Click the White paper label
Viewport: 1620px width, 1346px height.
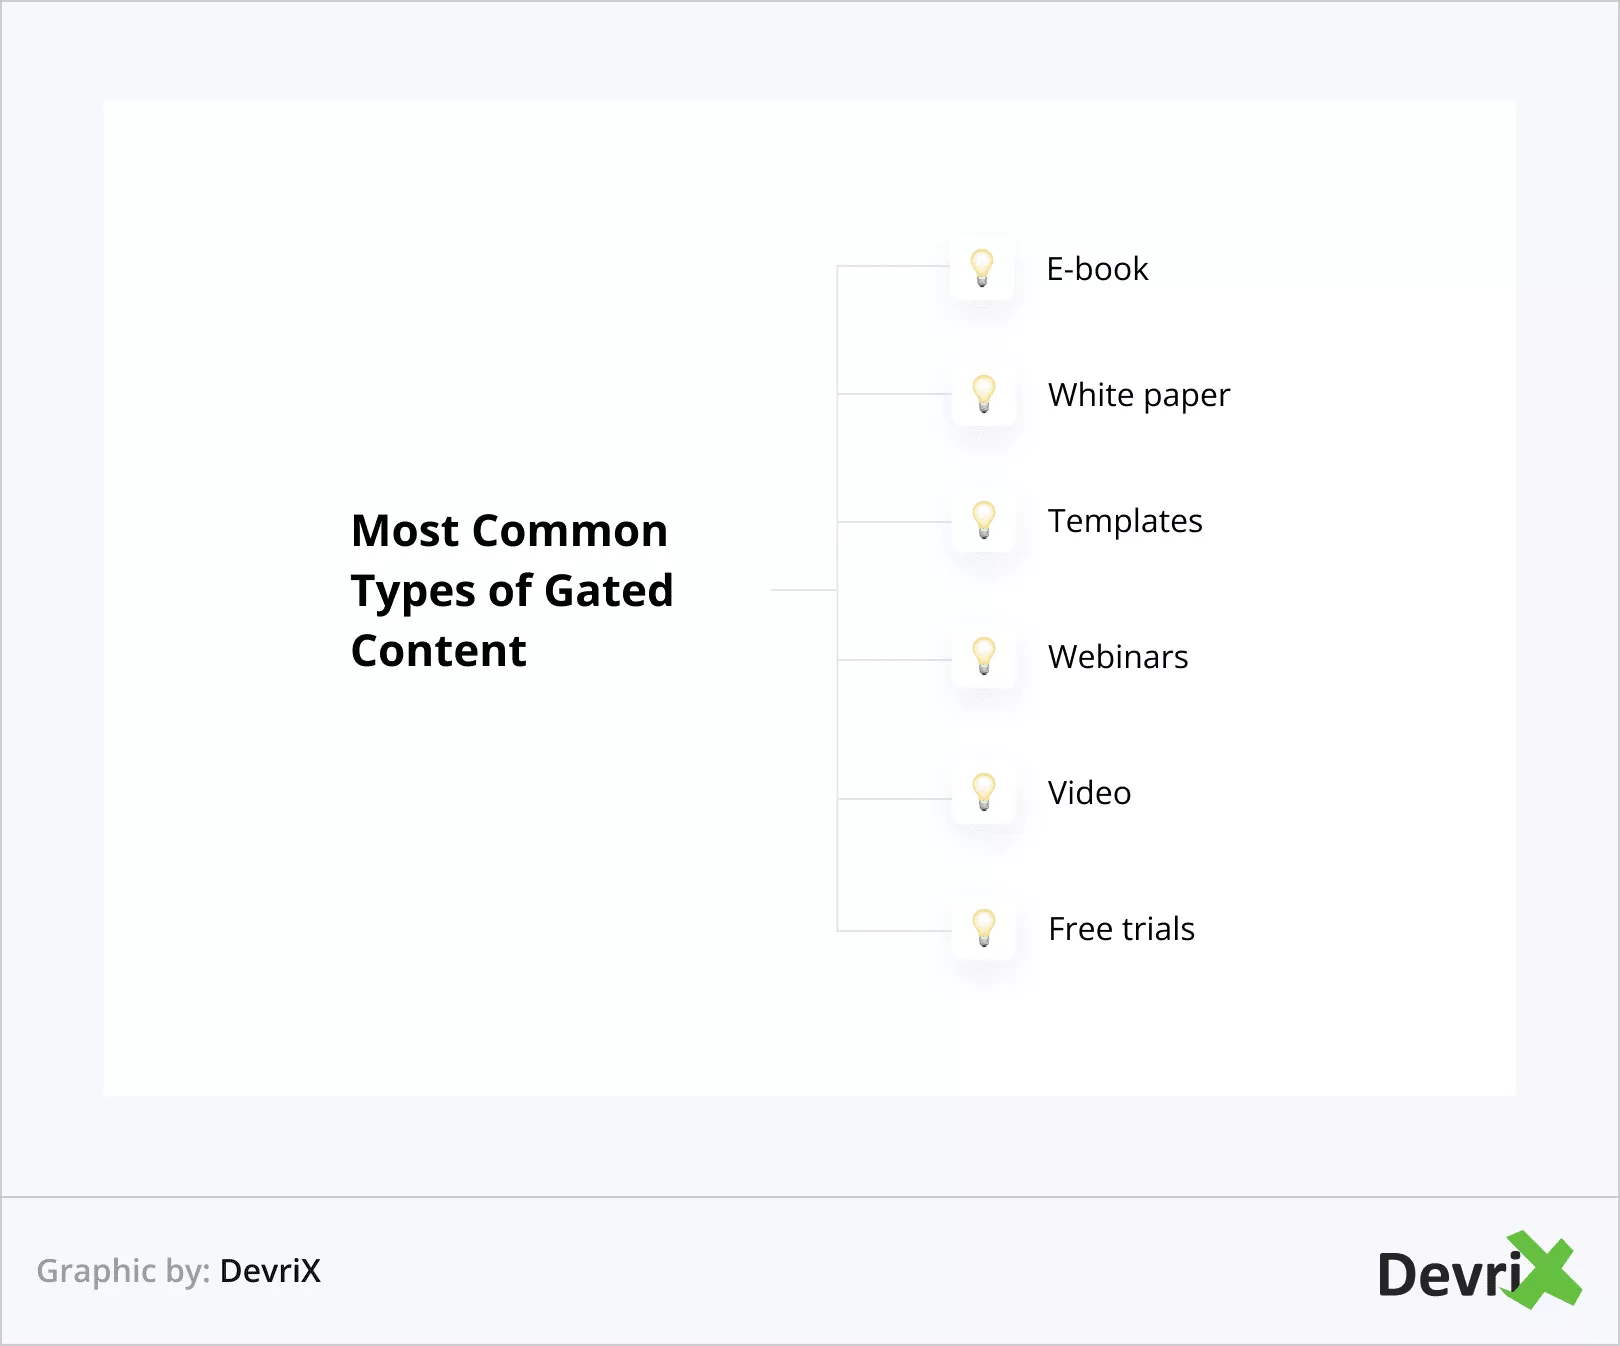pyautogui.click(x=1138, y=395)
